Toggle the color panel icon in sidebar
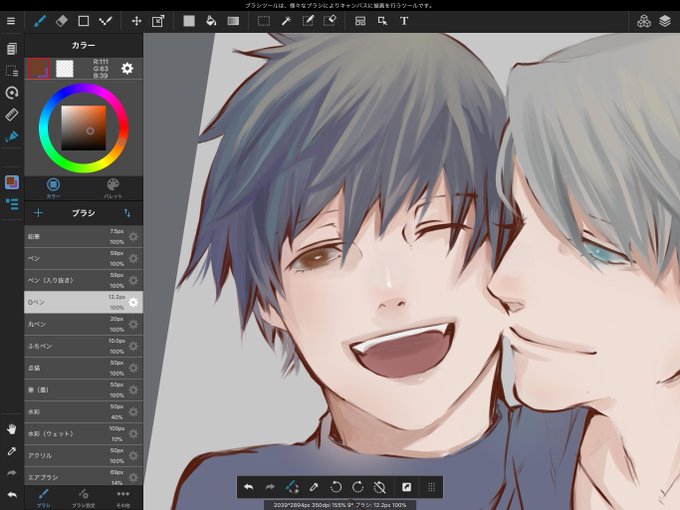 coord(12,182)
